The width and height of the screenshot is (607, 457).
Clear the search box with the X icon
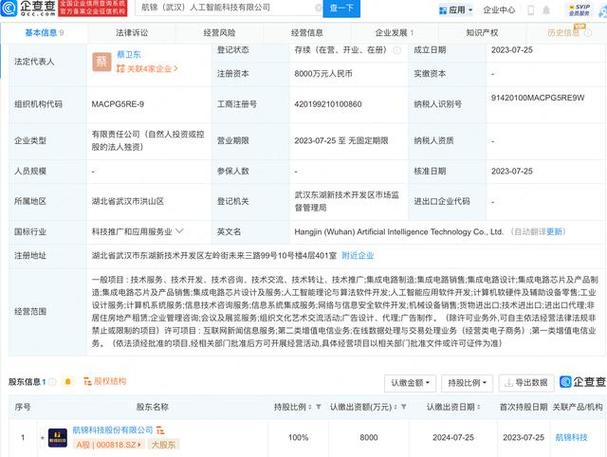coord(318,7)
